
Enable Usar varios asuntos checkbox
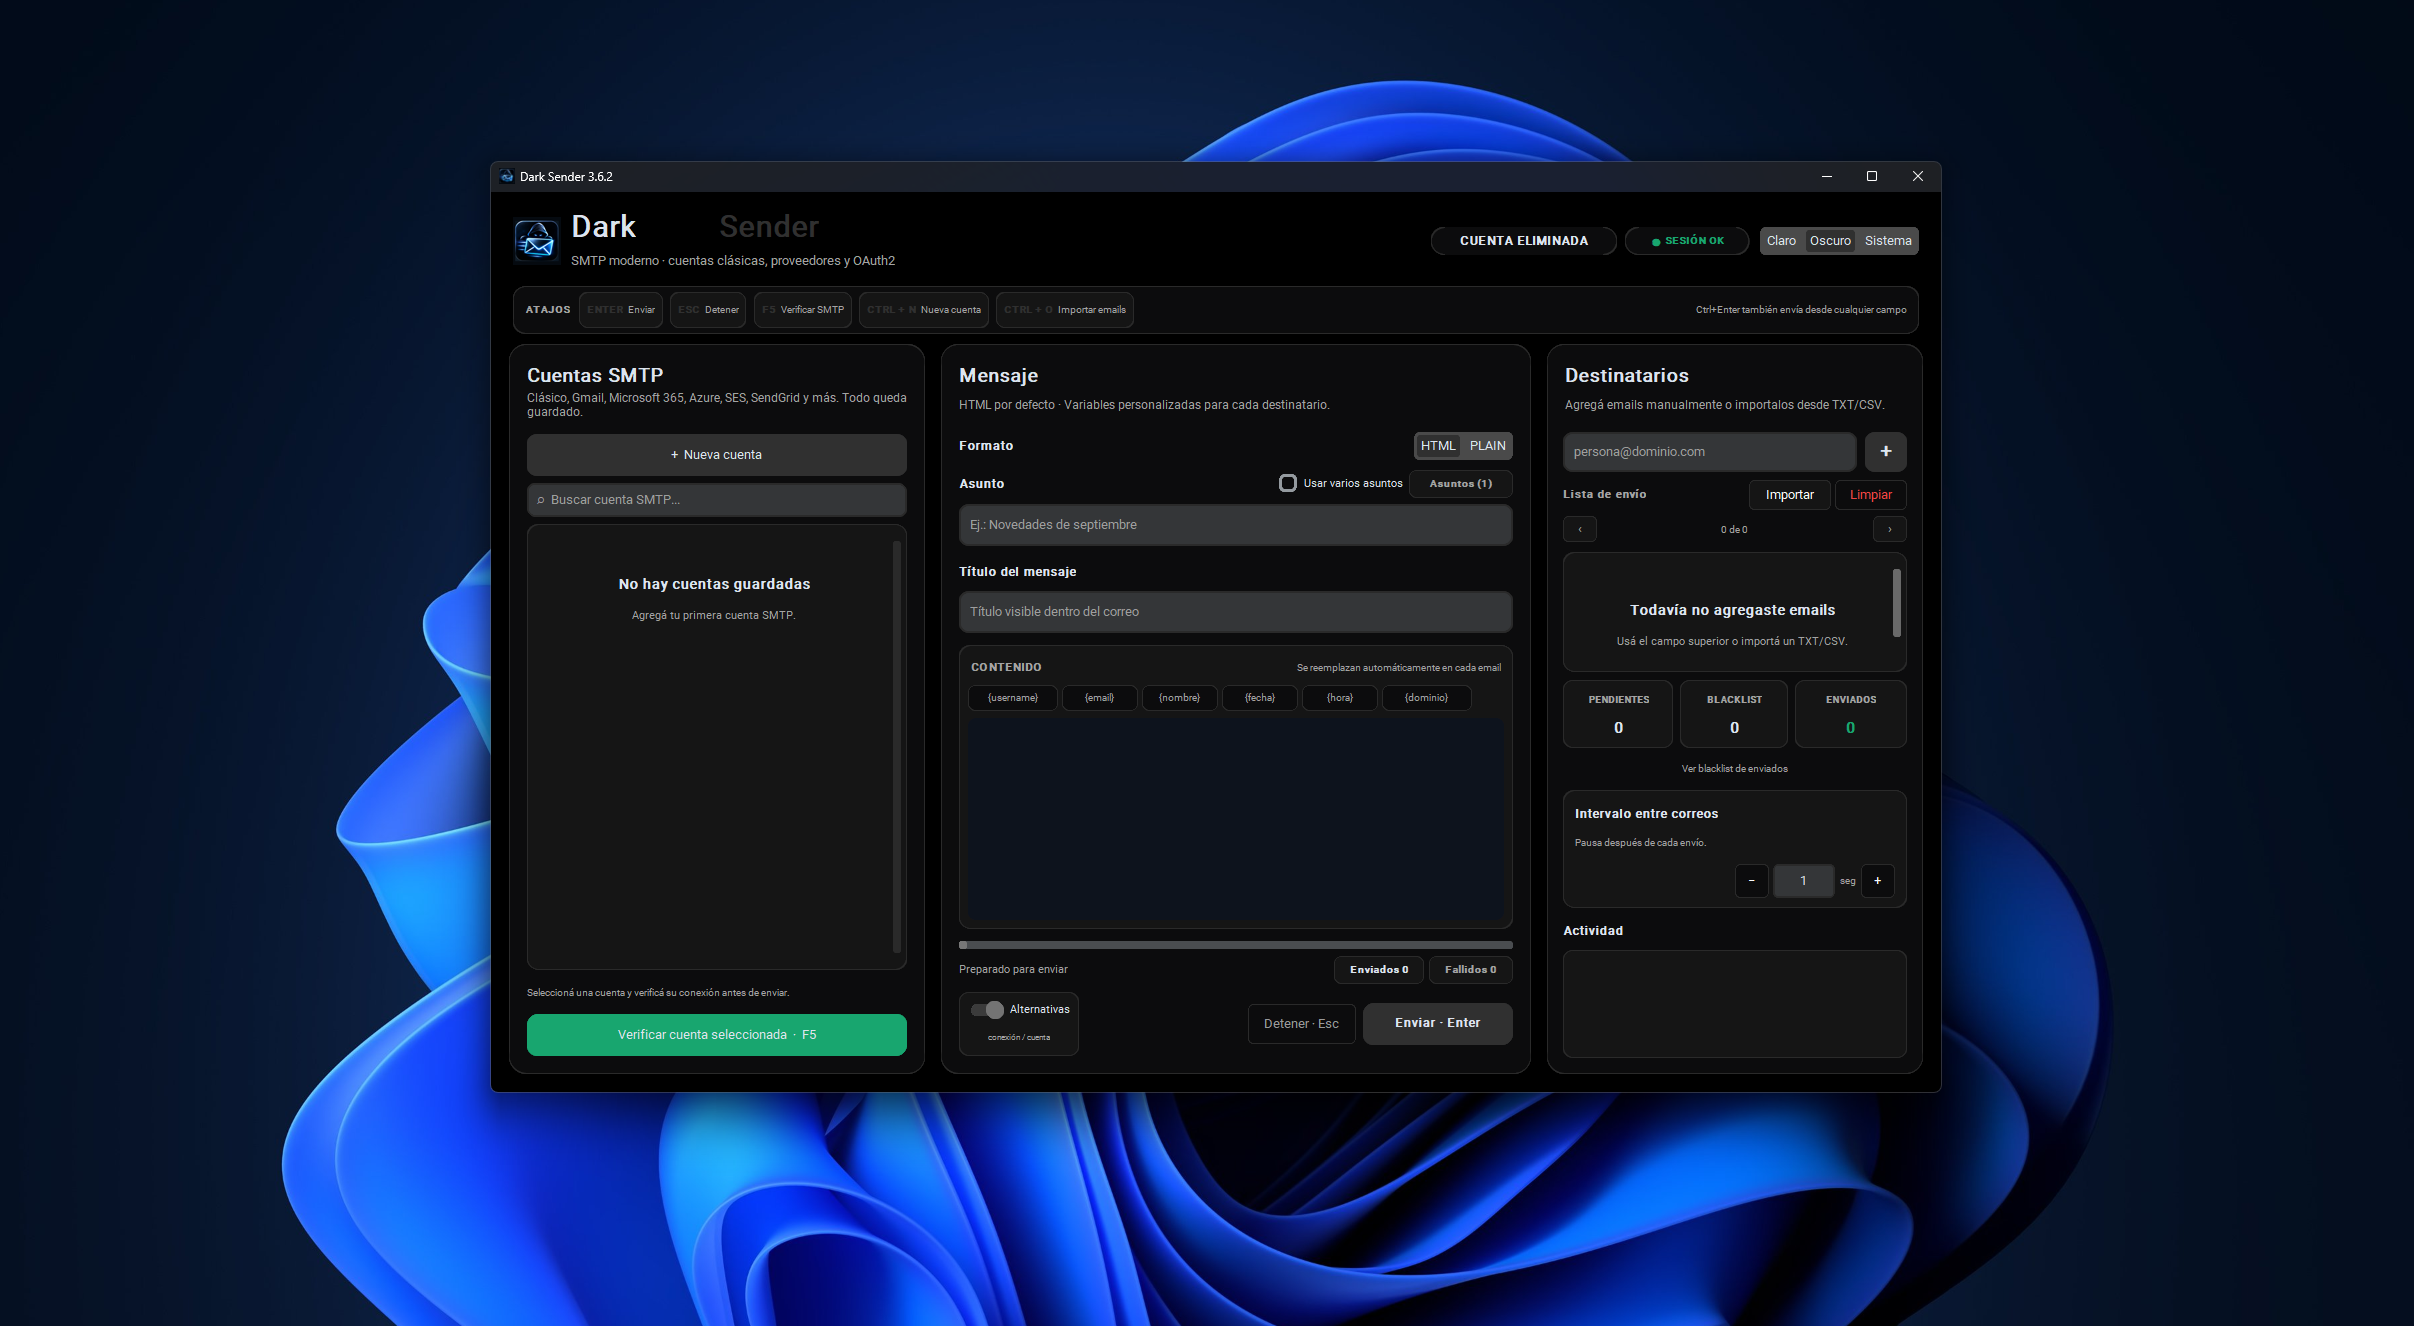(1288, 483)
